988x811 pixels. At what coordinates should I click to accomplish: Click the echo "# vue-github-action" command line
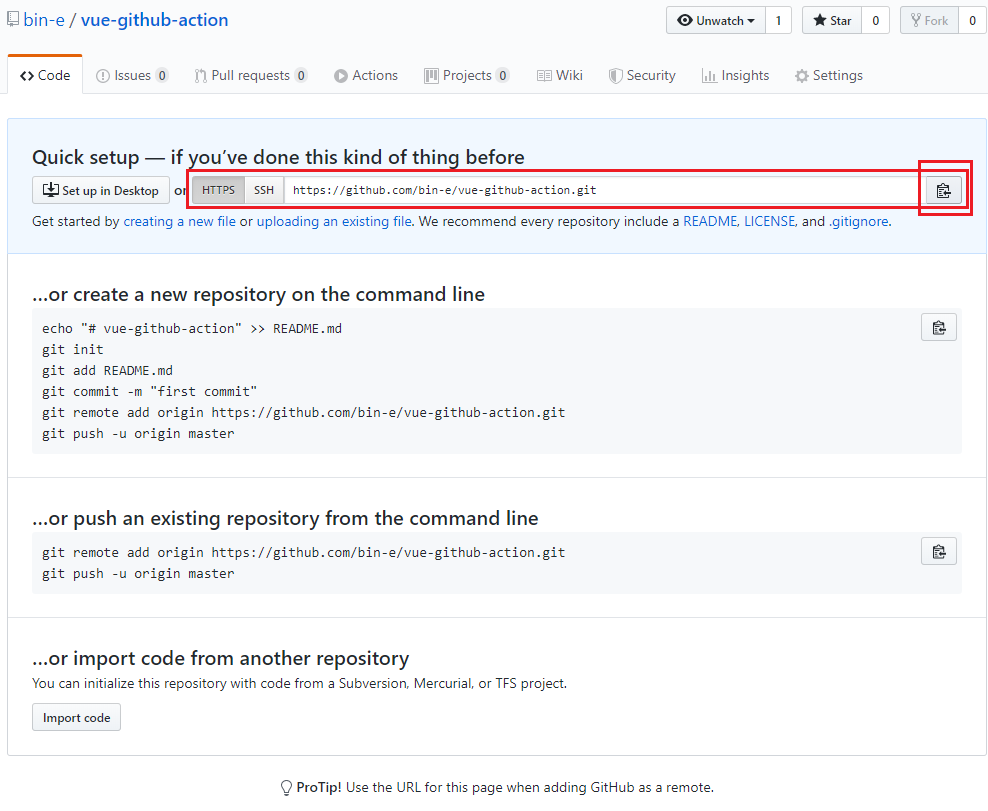point(192,328)
